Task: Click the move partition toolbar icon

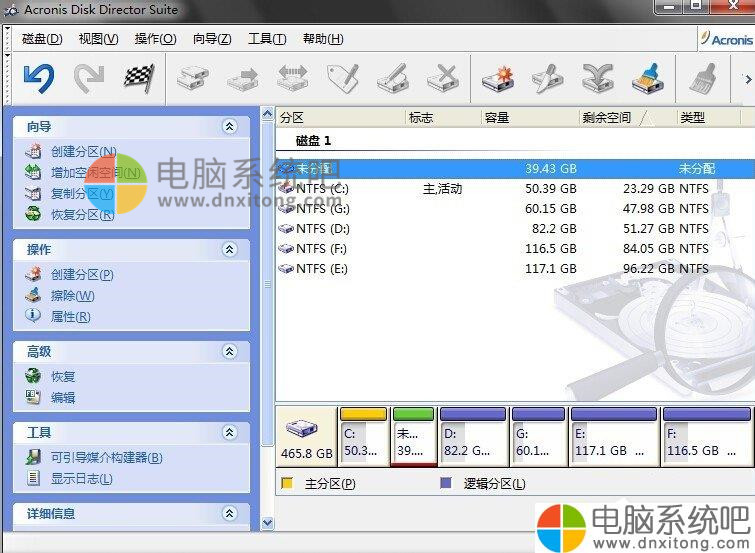Action: click(x=243, y=79)
